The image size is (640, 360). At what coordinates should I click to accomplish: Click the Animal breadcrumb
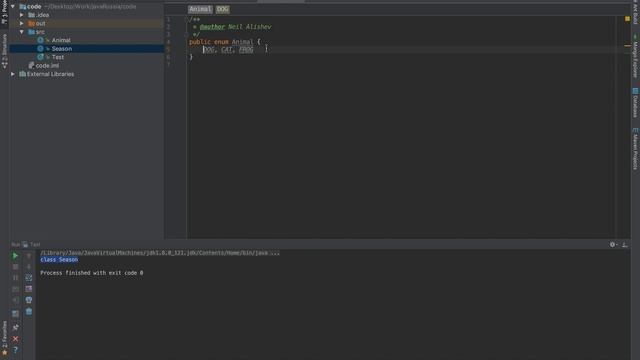(x=200, y=9)
